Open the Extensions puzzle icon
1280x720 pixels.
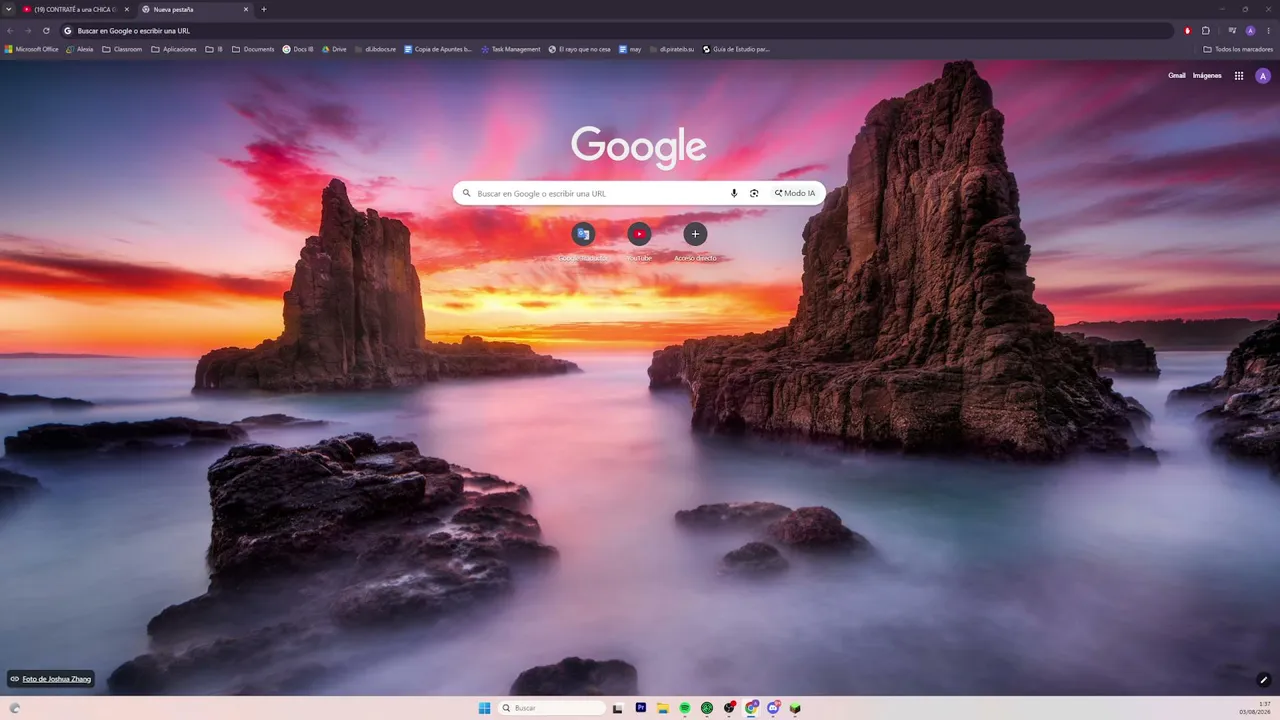point(1206,31)
